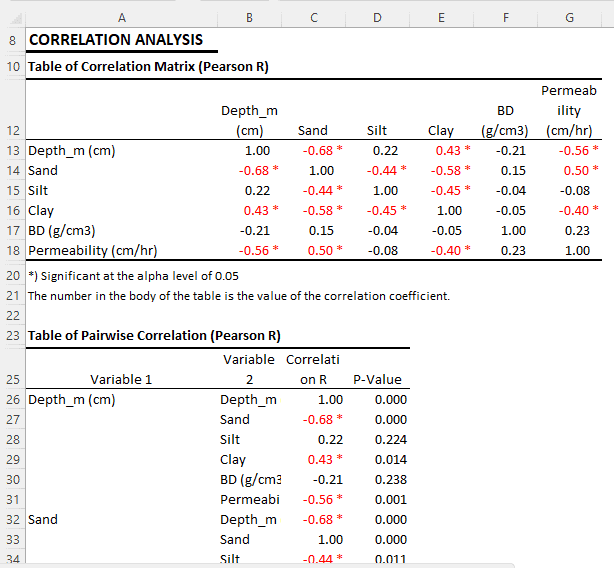Click row number 26
The image size is (614, 568).
pyautogui.click(x=12, y=400)
